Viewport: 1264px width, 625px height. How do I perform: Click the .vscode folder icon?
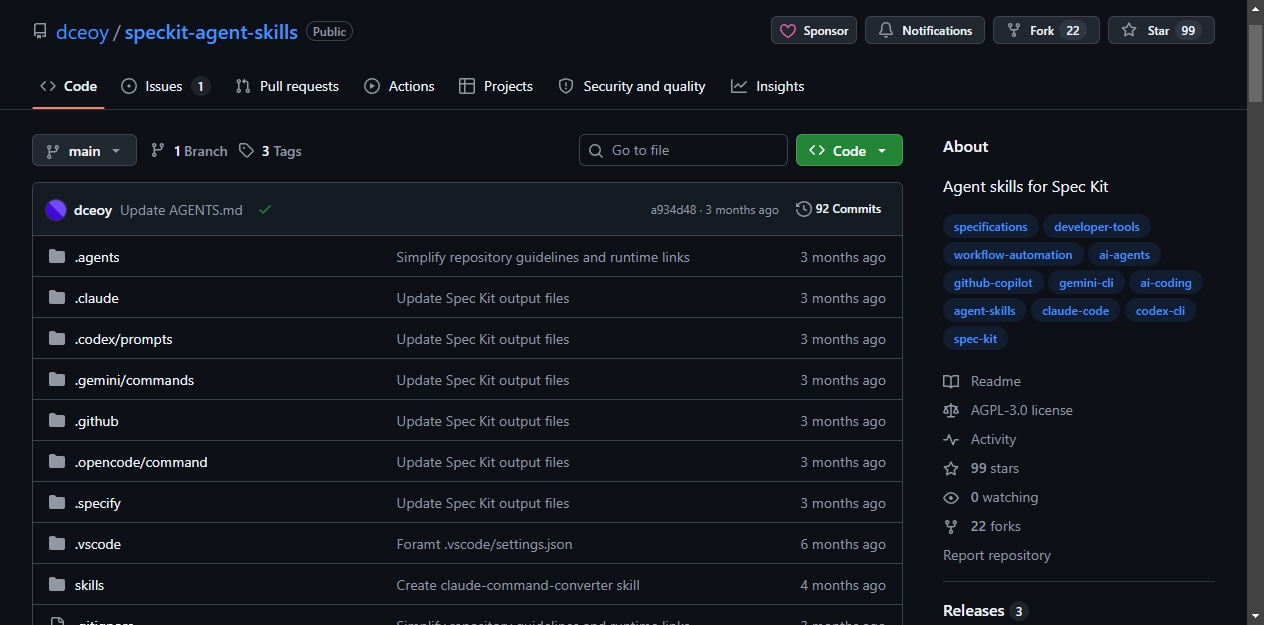point(57,544)
